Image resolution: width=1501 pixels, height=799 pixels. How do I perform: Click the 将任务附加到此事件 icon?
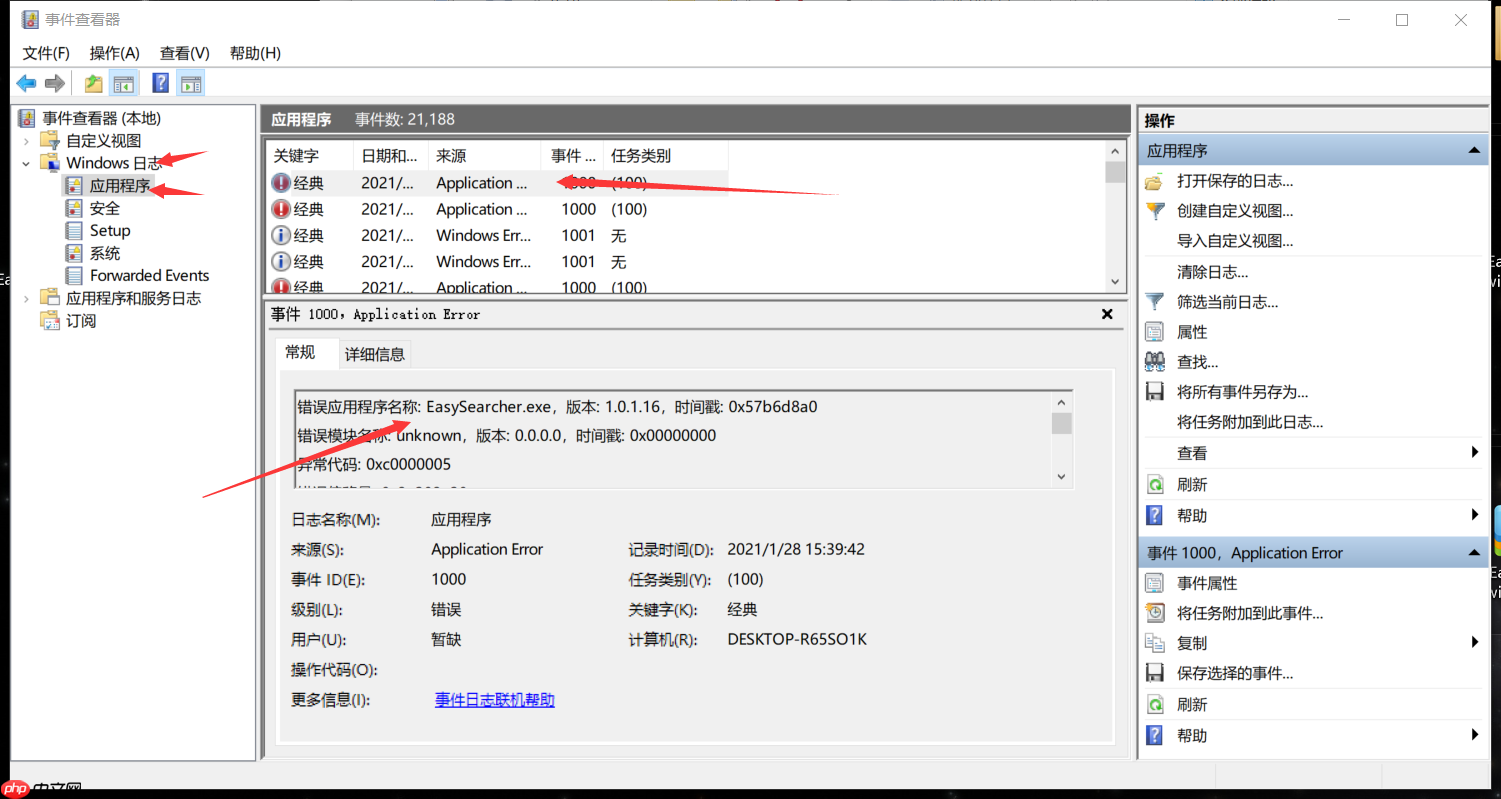pos(1155,613)
